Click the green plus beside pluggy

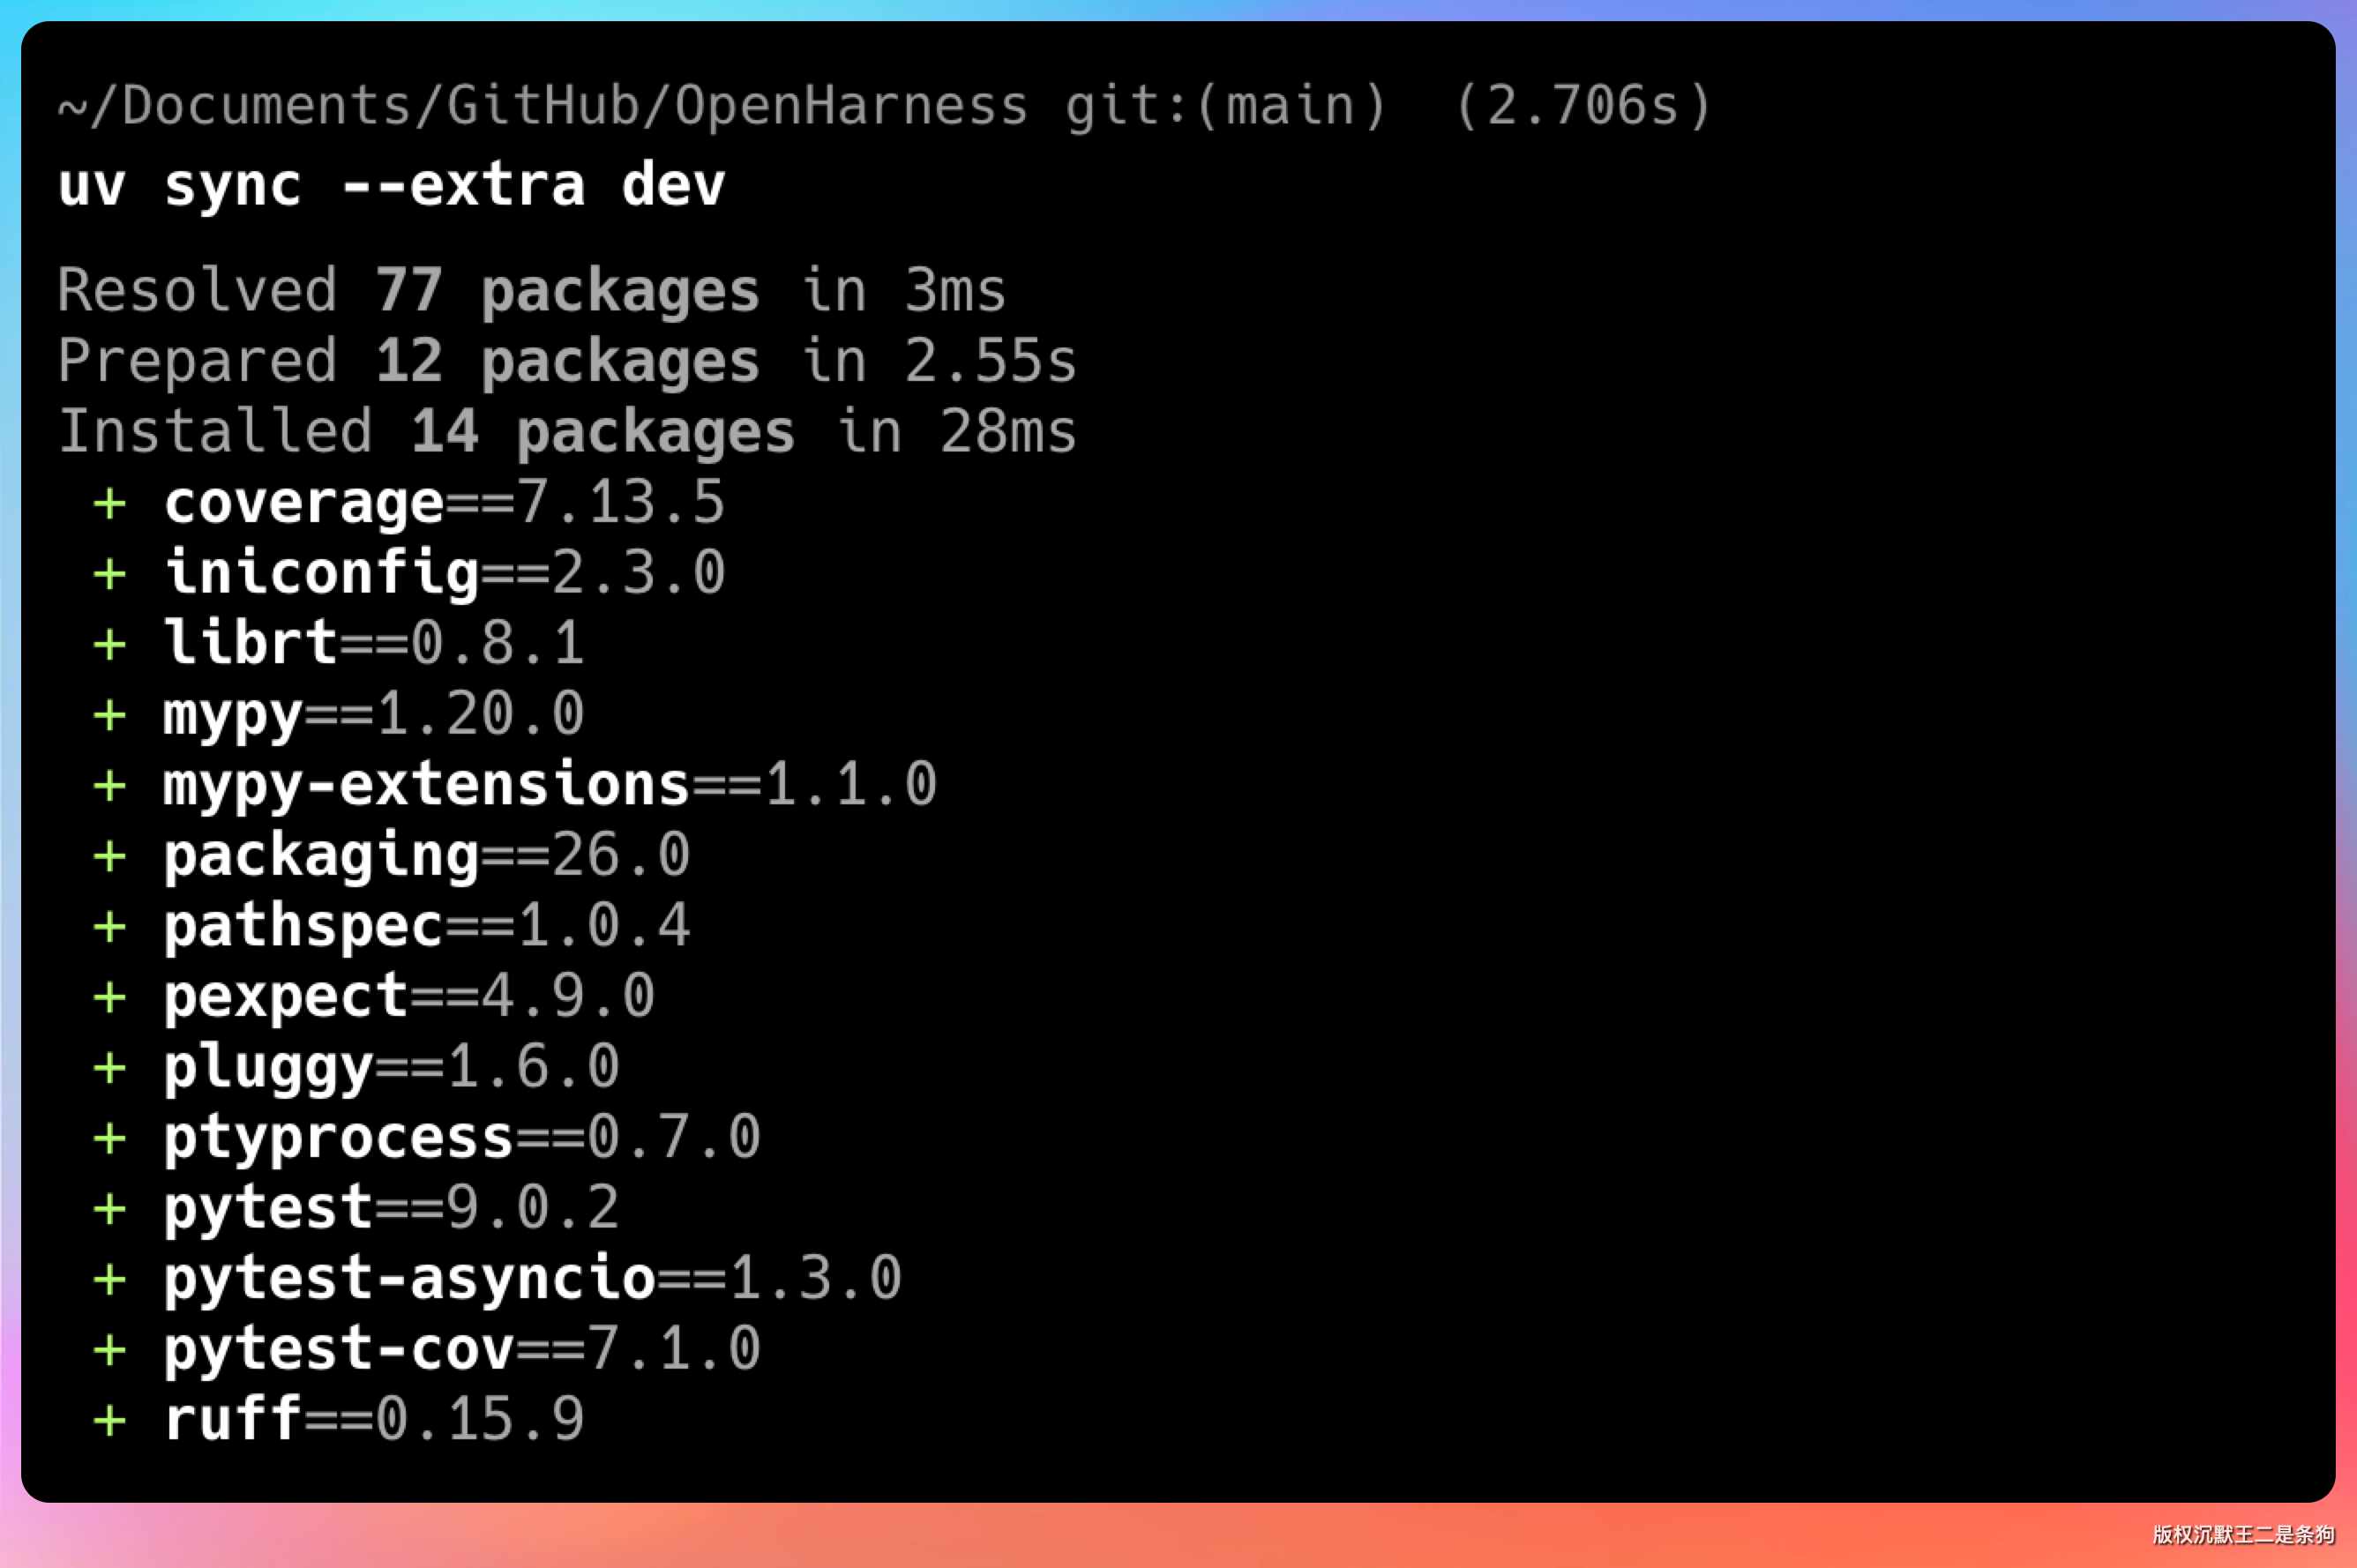pos(109,1068)
